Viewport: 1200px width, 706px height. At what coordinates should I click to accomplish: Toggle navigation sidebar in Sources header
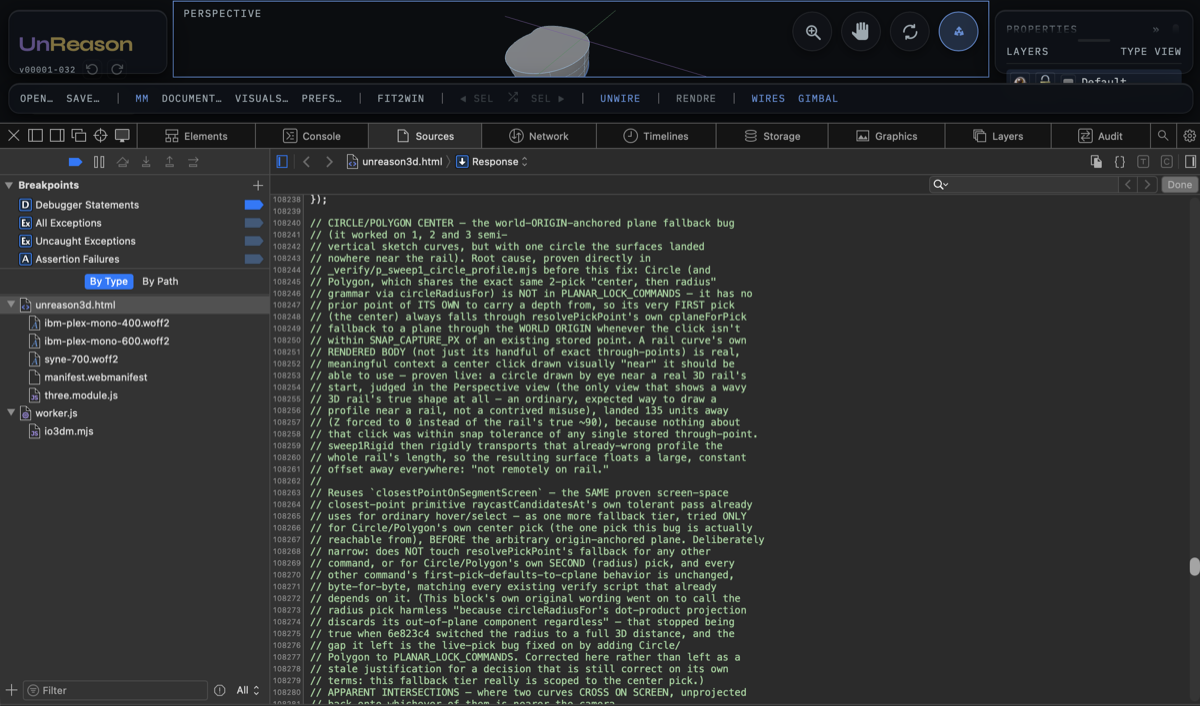tap(282, 161)
